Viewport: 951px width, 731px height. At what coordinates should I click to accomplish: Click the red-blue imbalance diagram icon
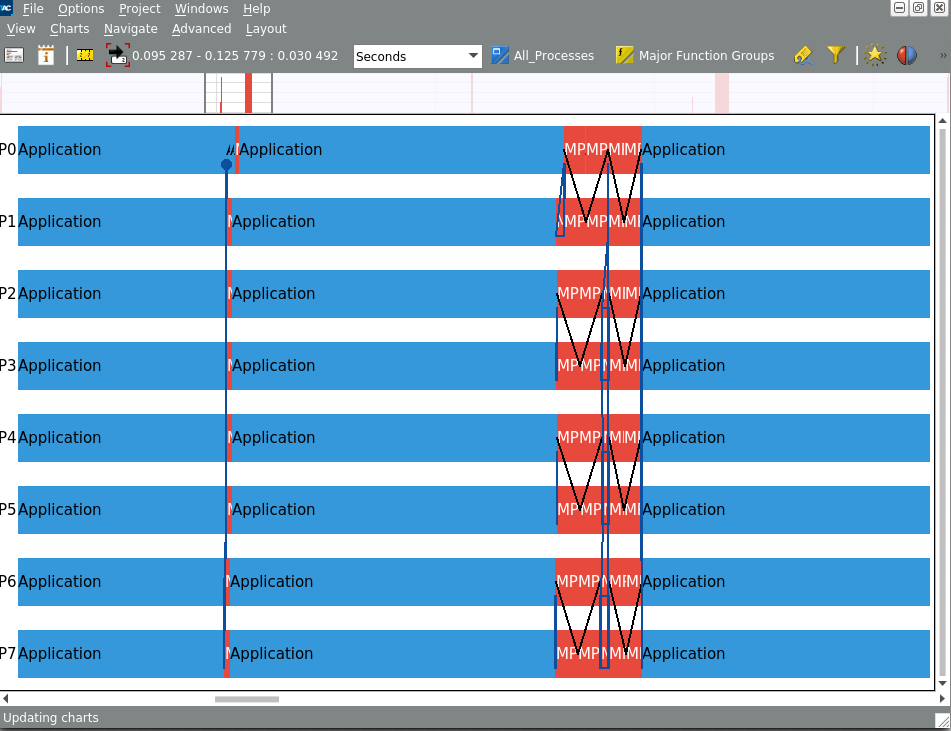907,55
